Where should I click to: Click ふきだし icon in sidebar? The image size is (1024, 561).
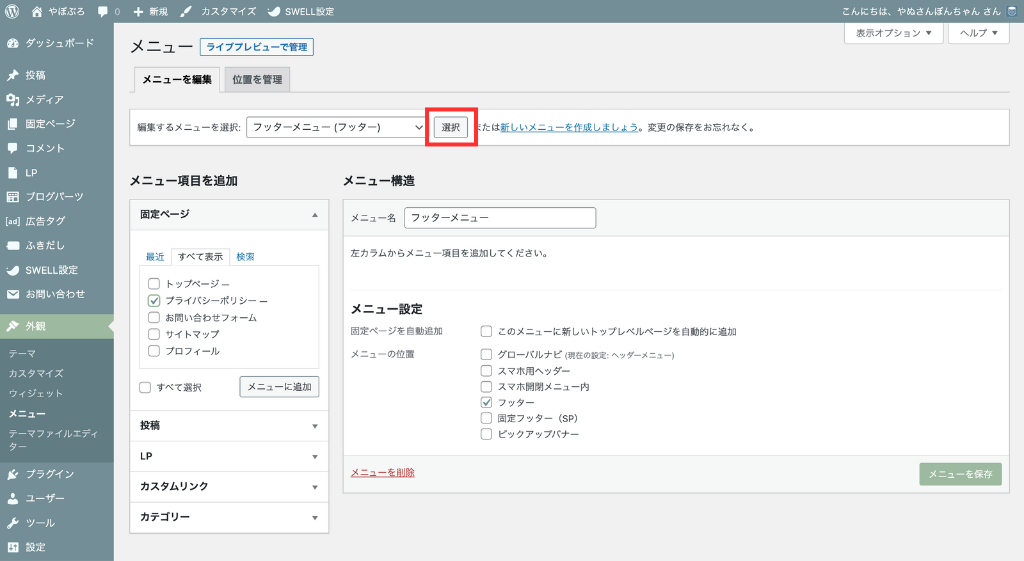tap(12, 246)
